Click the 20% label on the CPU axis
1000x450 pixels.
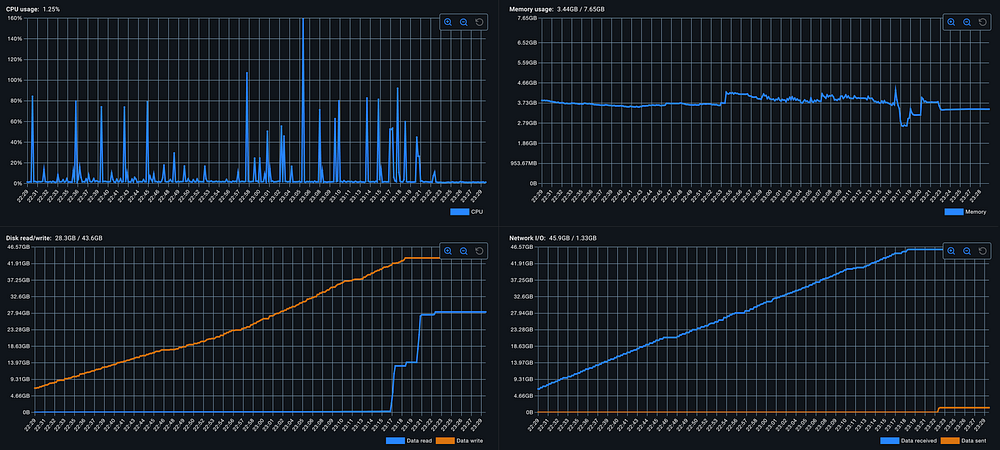(17, 163)
